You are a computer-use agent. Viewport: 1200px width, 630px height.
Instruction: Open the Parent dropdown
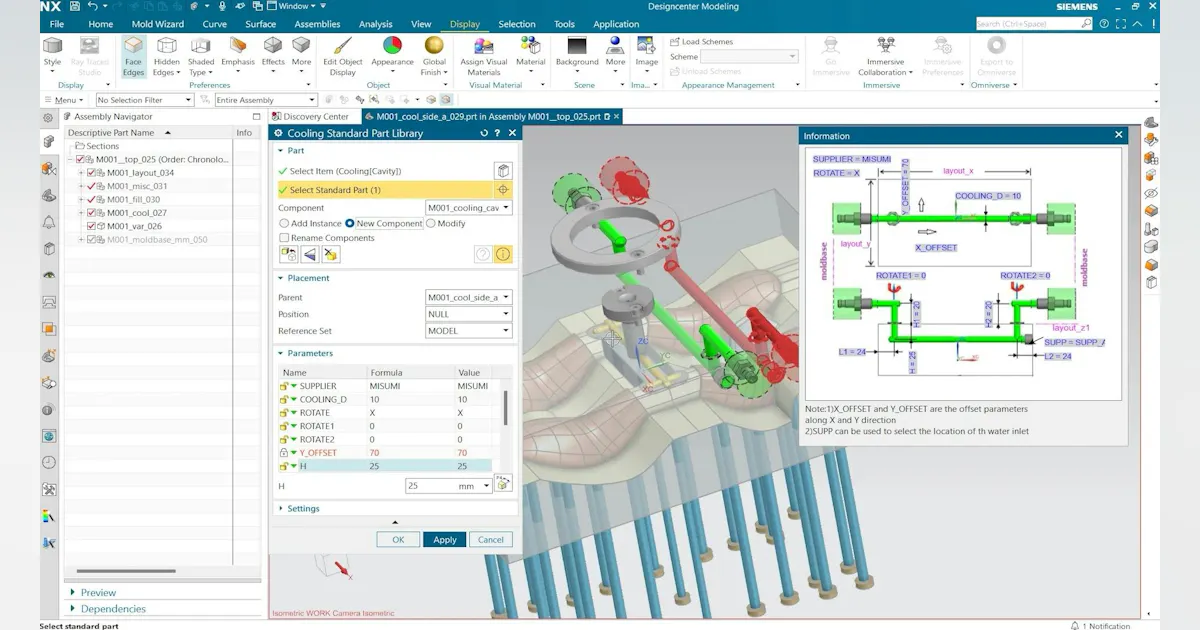pyautogui.click(x=468, y=297)
